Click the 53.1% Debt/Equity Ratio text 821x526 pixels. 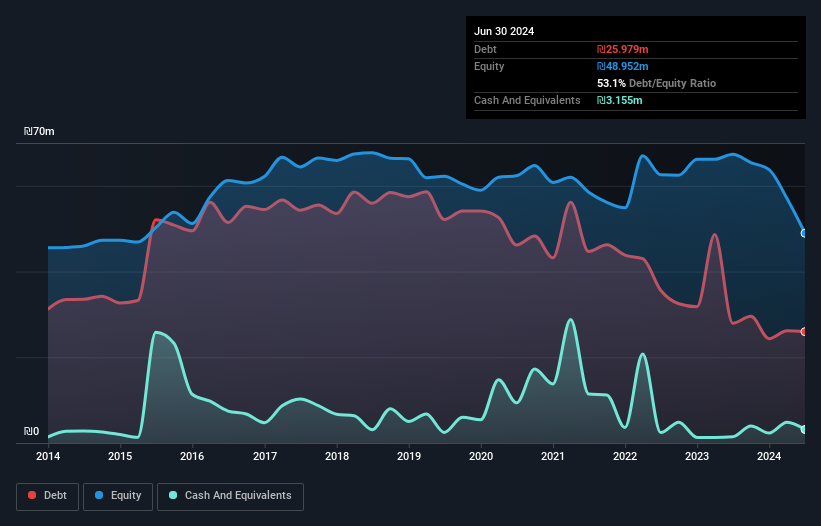point(657,83)
